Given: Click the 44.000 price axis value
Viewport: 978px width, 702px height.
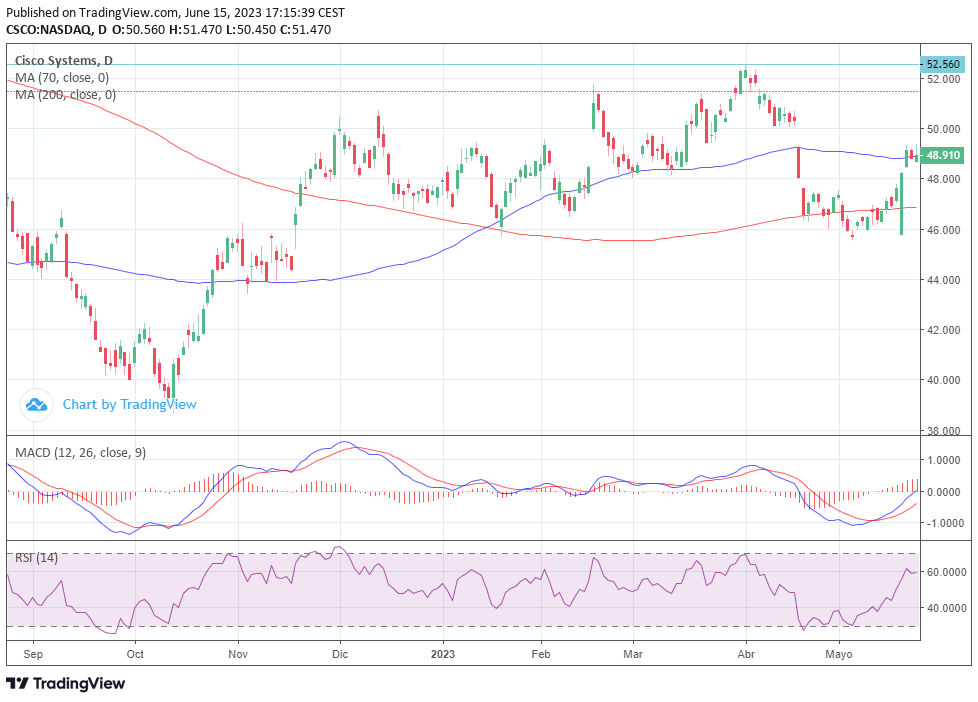Looking at the screenshot, I should pyautogui.click(x=944, y=280).
